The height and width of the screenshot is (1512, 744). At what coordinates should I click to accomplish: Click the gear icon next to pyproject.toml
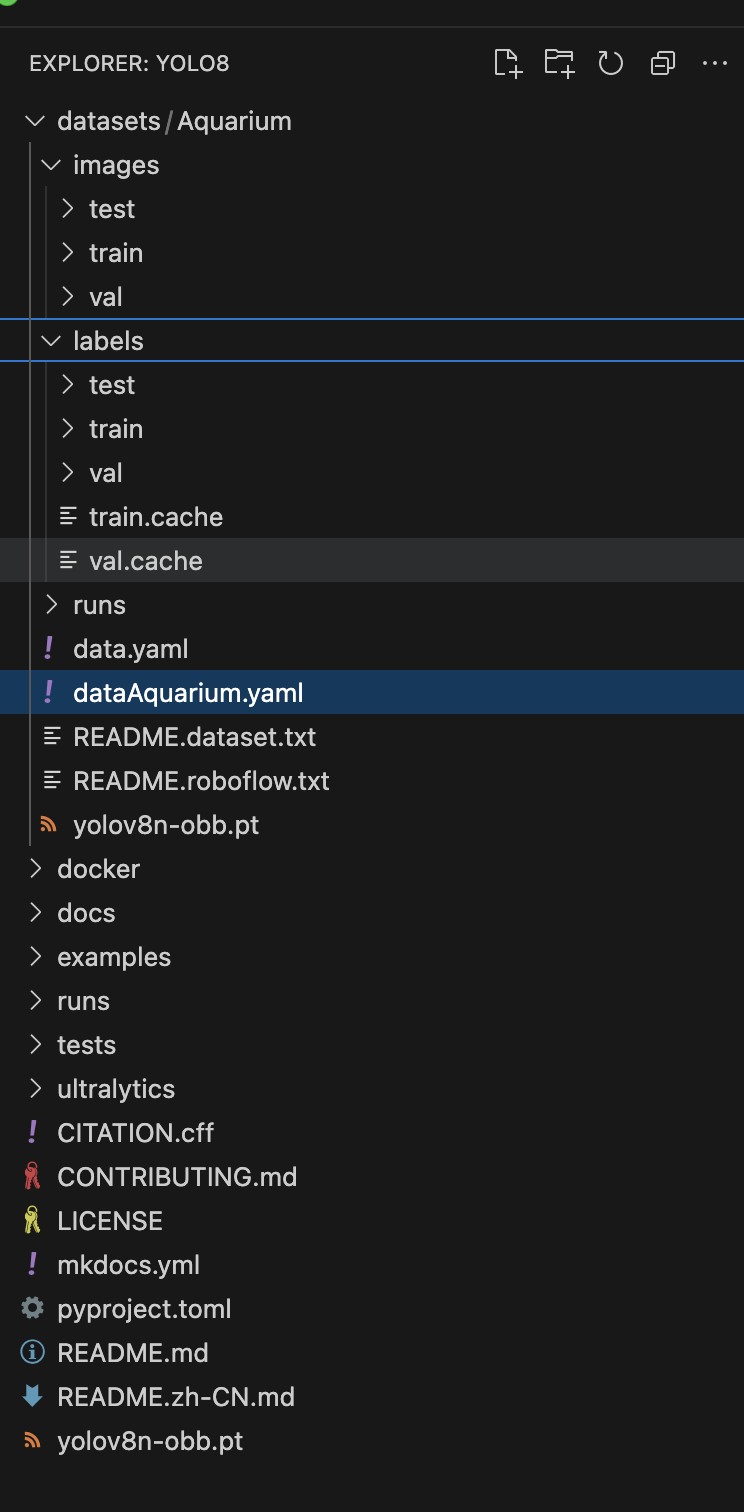click(x=33, y=1309)
